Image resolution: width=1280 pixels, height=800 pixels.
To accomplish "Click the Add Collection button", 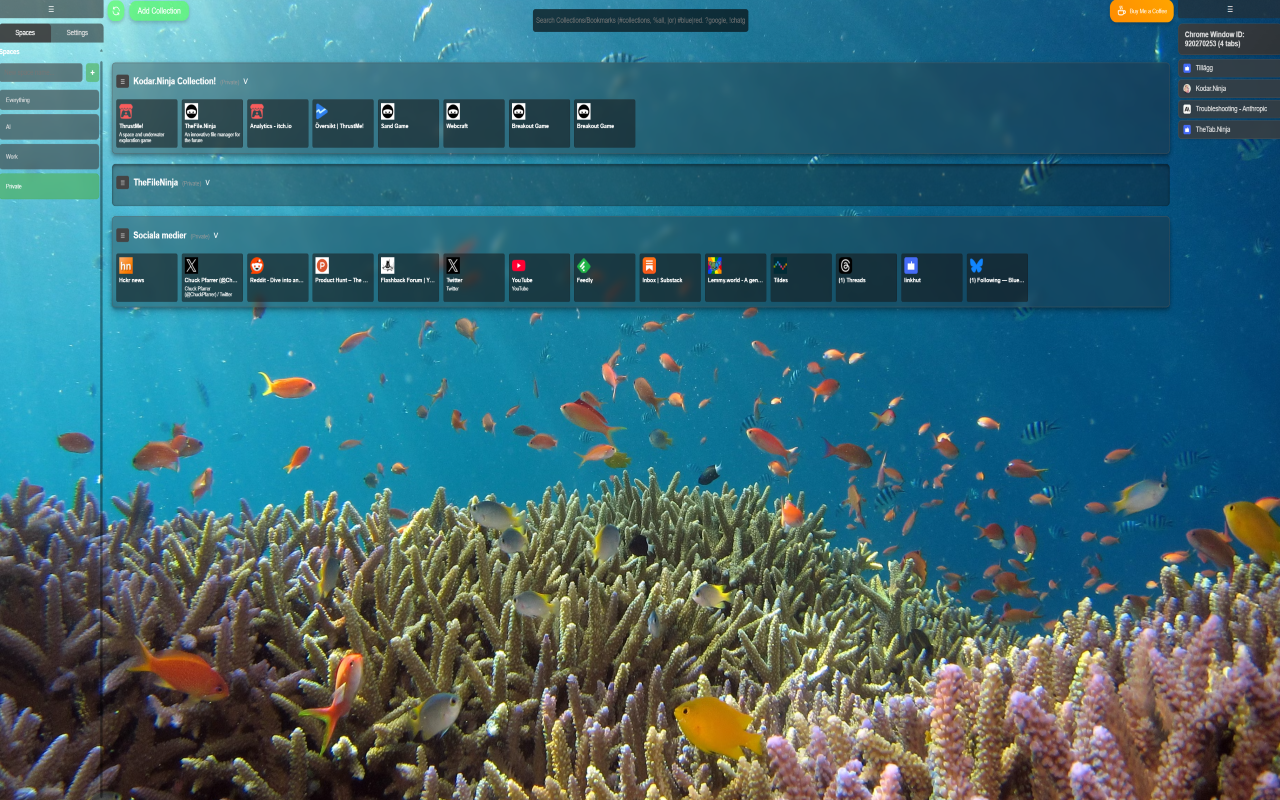I will point(156,11).
